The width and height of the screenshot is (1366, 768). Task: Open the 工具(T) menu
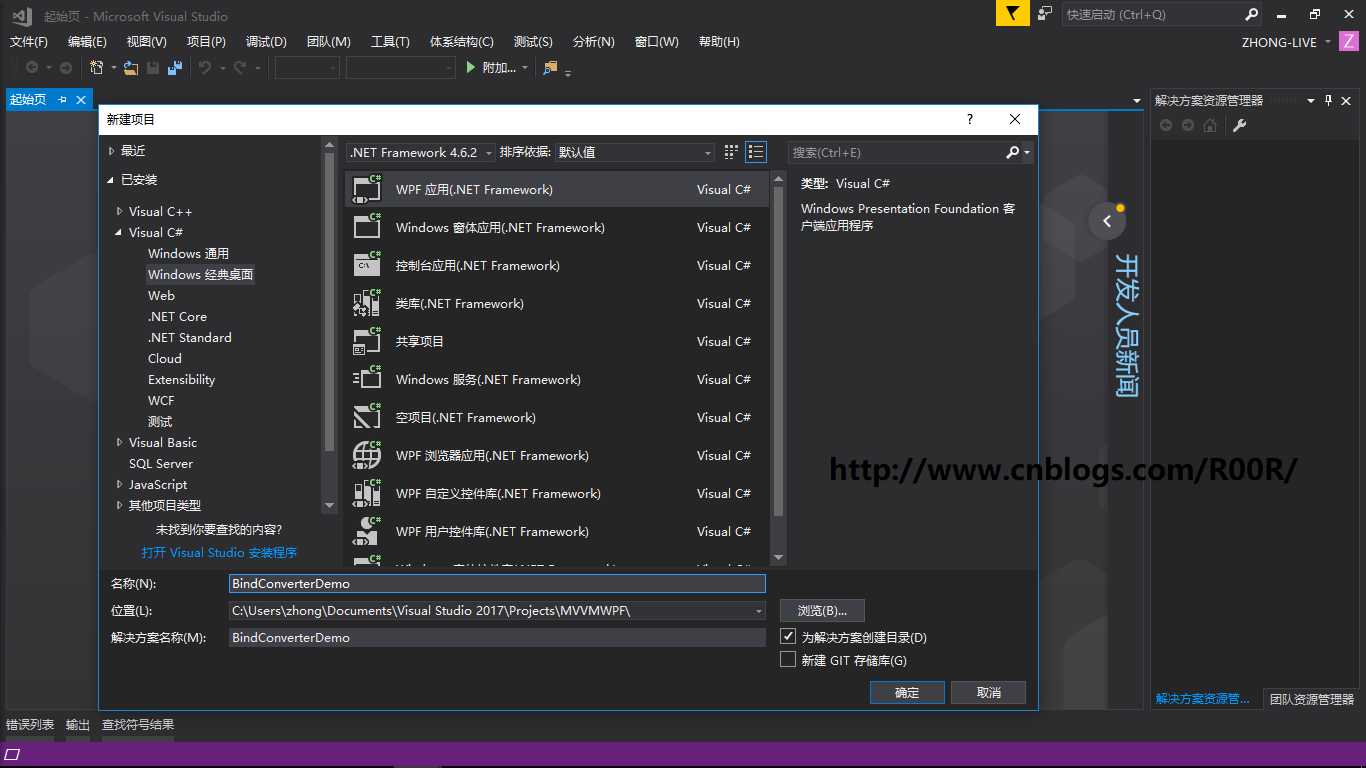point(390,41)
